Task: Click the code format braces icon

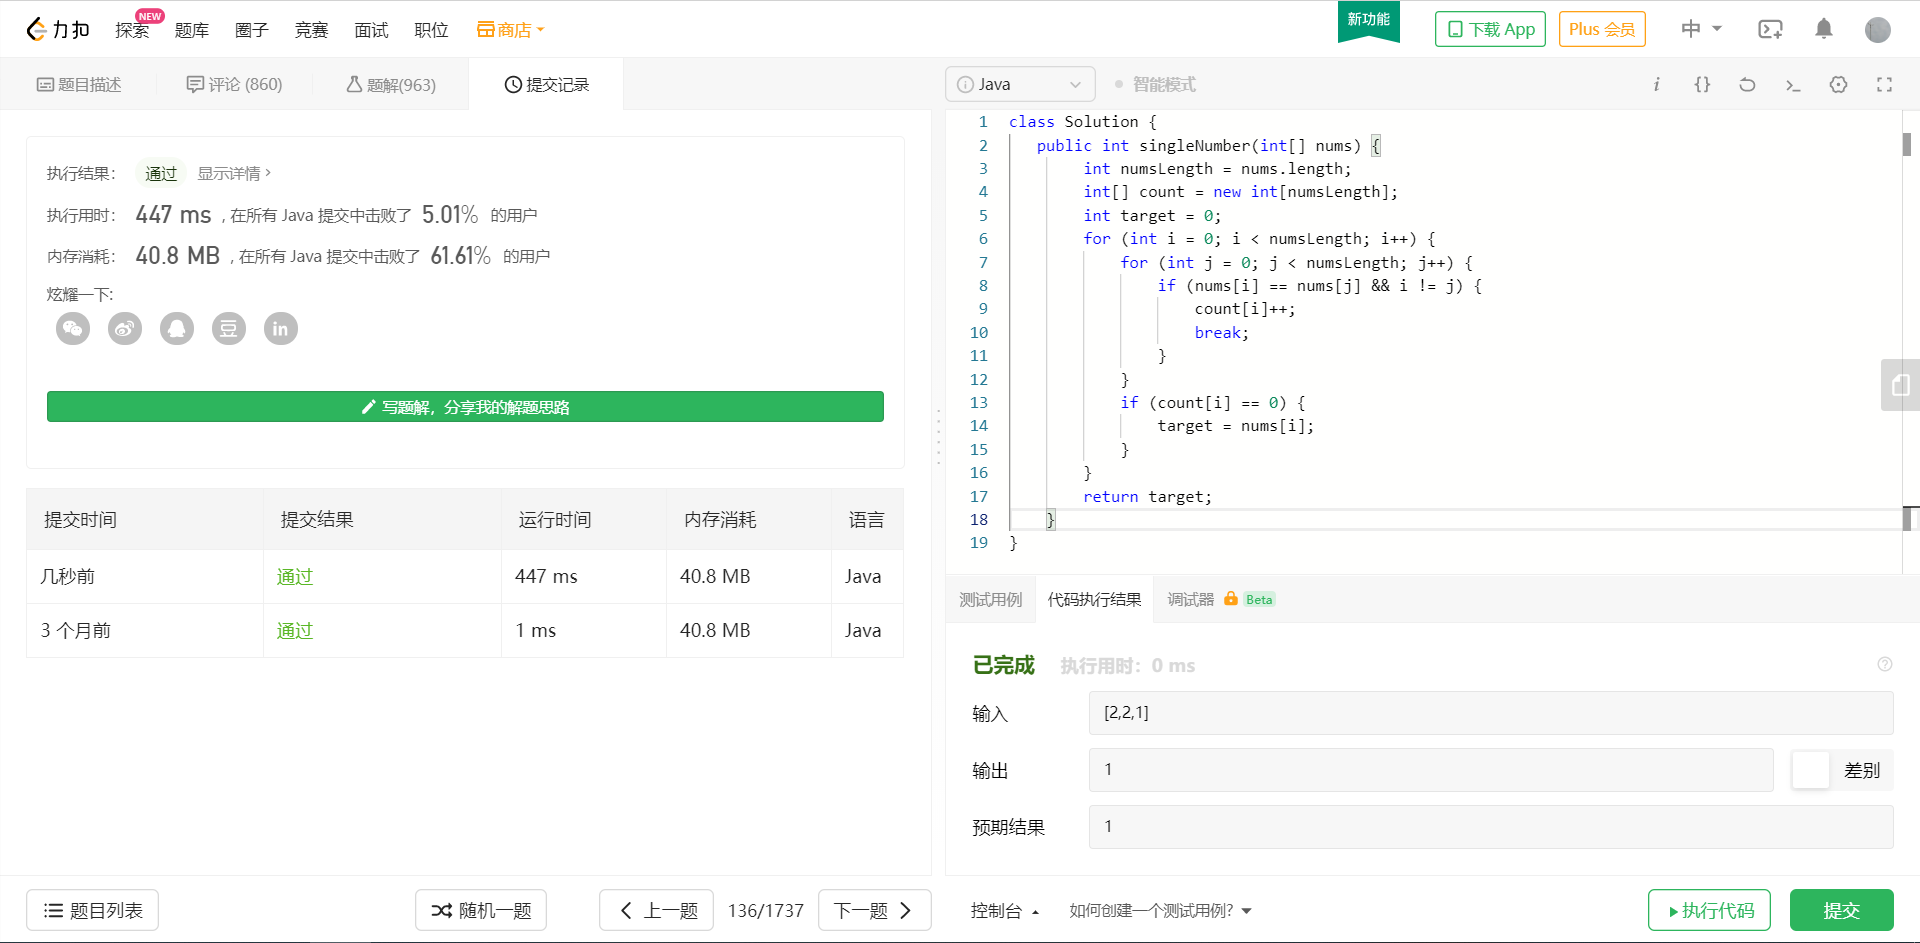Action: 1702,84
